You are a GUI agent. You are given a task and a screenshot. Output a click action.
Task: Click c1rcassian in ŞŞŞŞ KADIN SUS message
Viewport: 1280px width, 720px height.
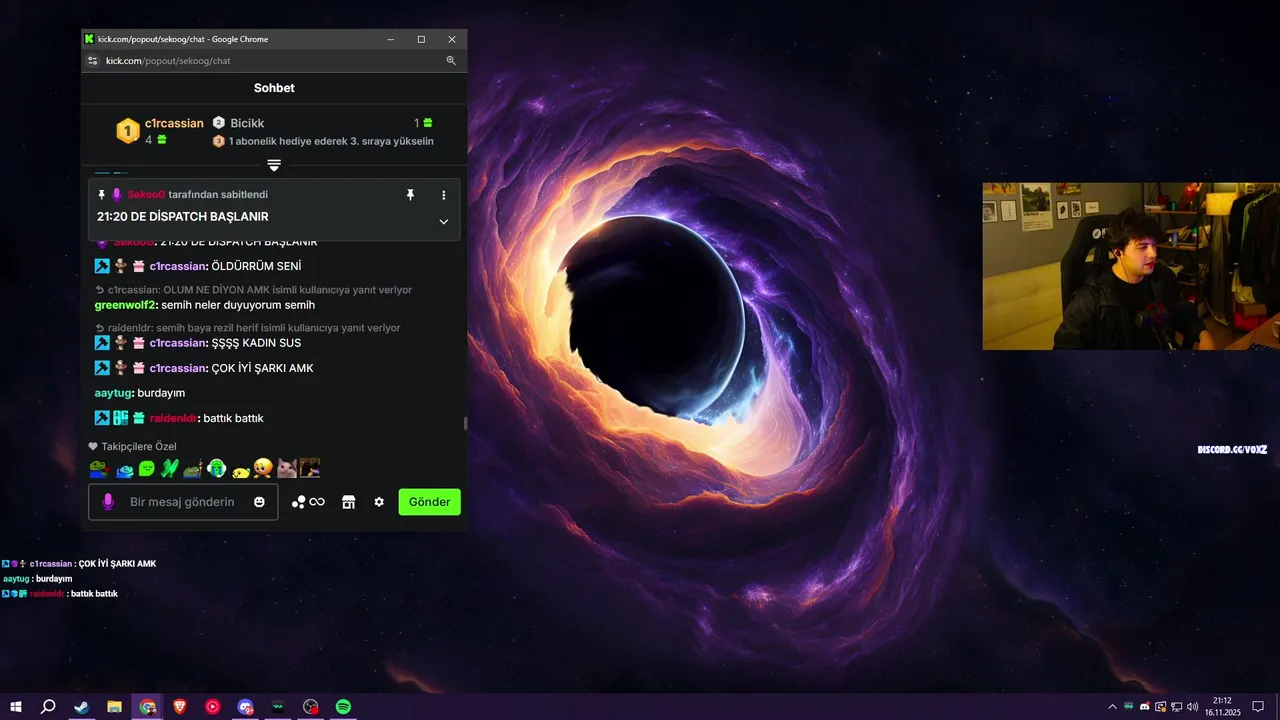178,343
